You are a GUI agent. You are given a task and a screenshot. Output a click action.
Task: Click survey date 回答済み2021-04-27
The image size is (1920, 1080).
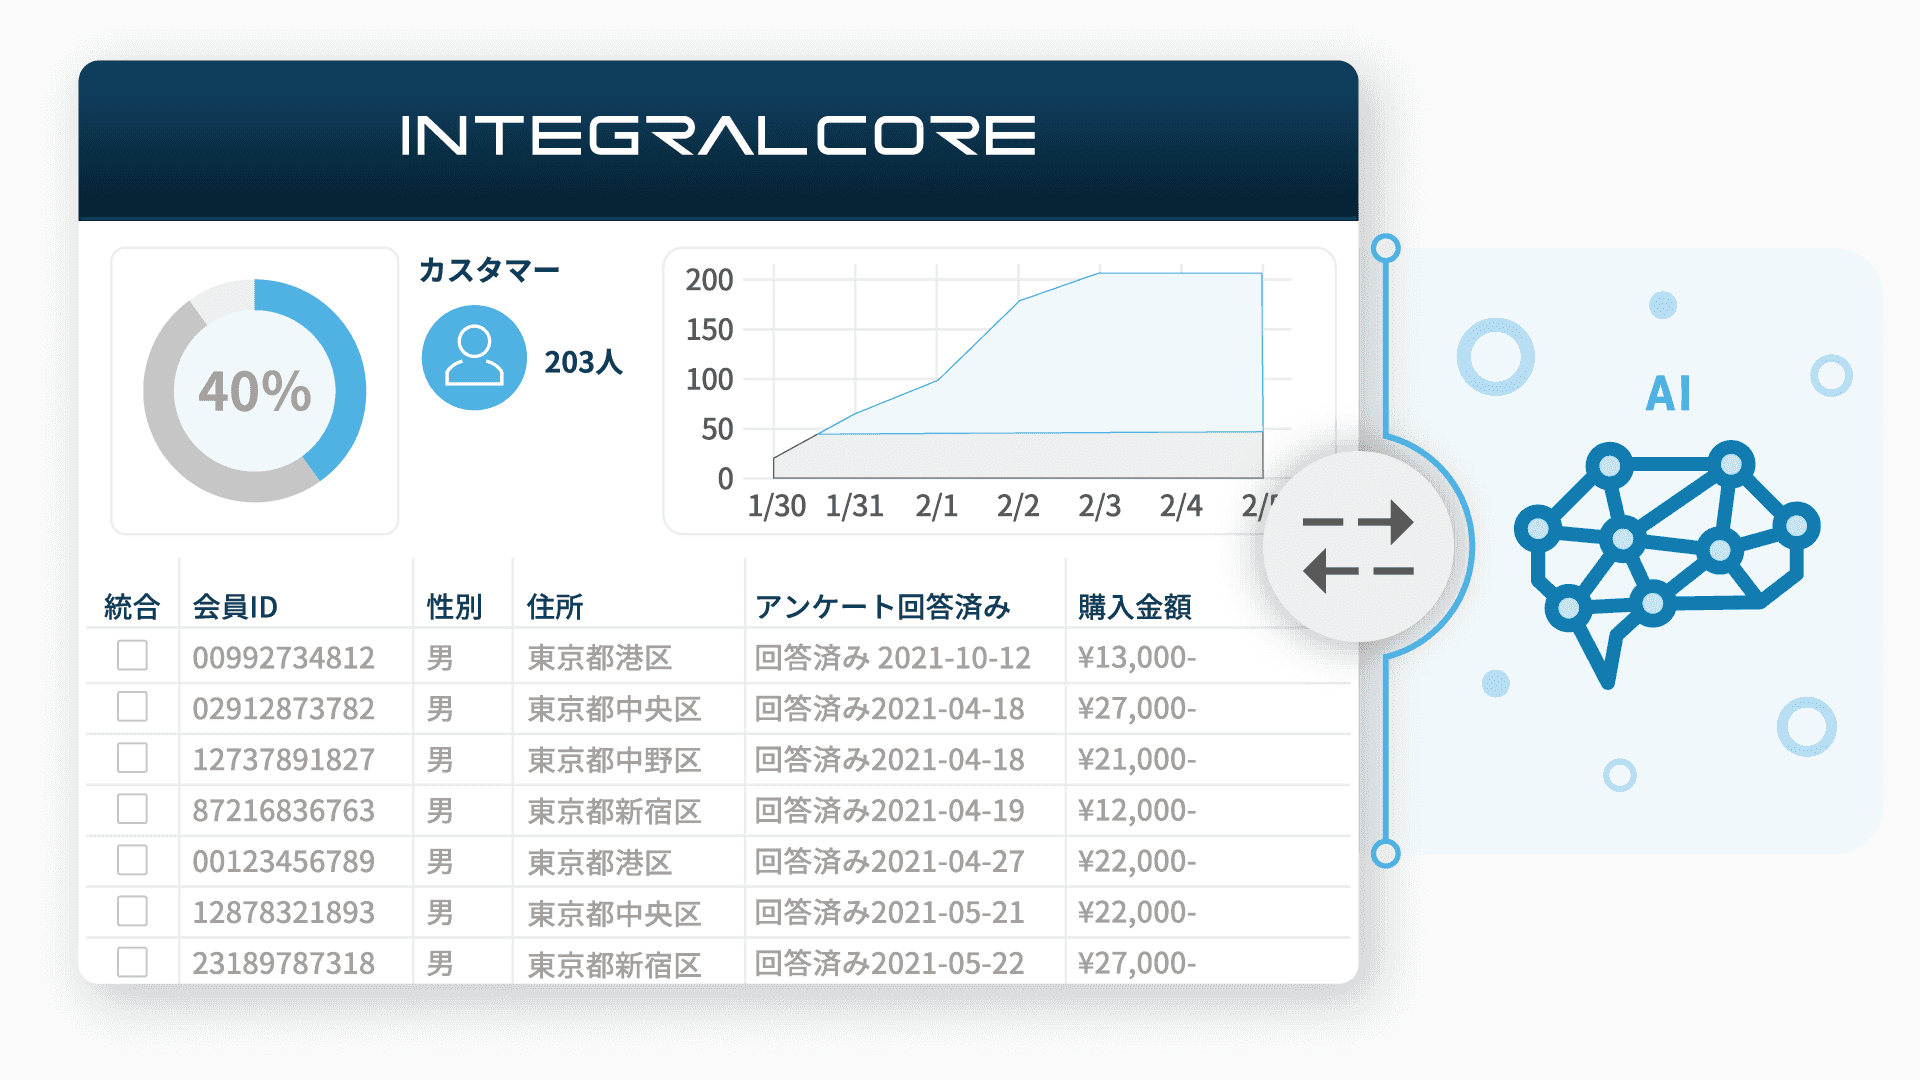click(889, 861)
